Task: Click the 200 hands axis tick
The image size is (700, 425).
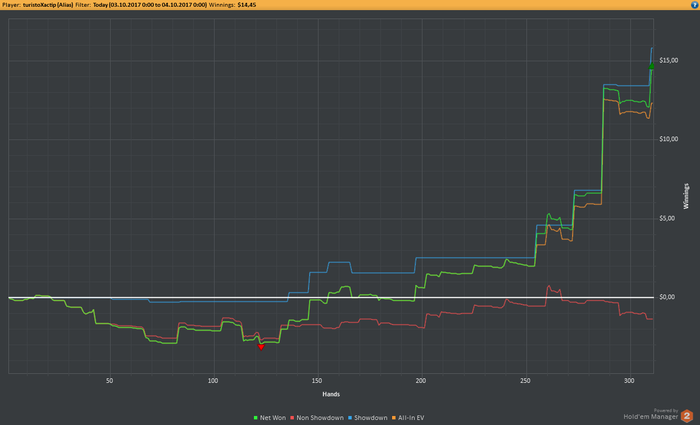Action: coord(421,381)
